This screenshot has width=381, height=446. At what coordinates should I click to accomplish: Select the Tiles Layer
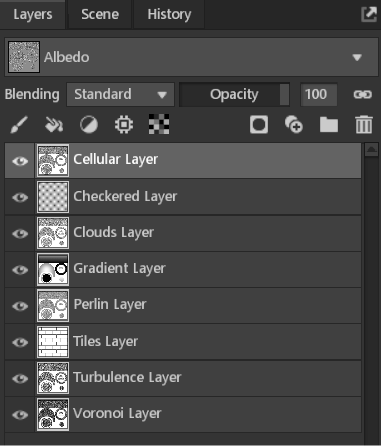click(x=183, y=342)
